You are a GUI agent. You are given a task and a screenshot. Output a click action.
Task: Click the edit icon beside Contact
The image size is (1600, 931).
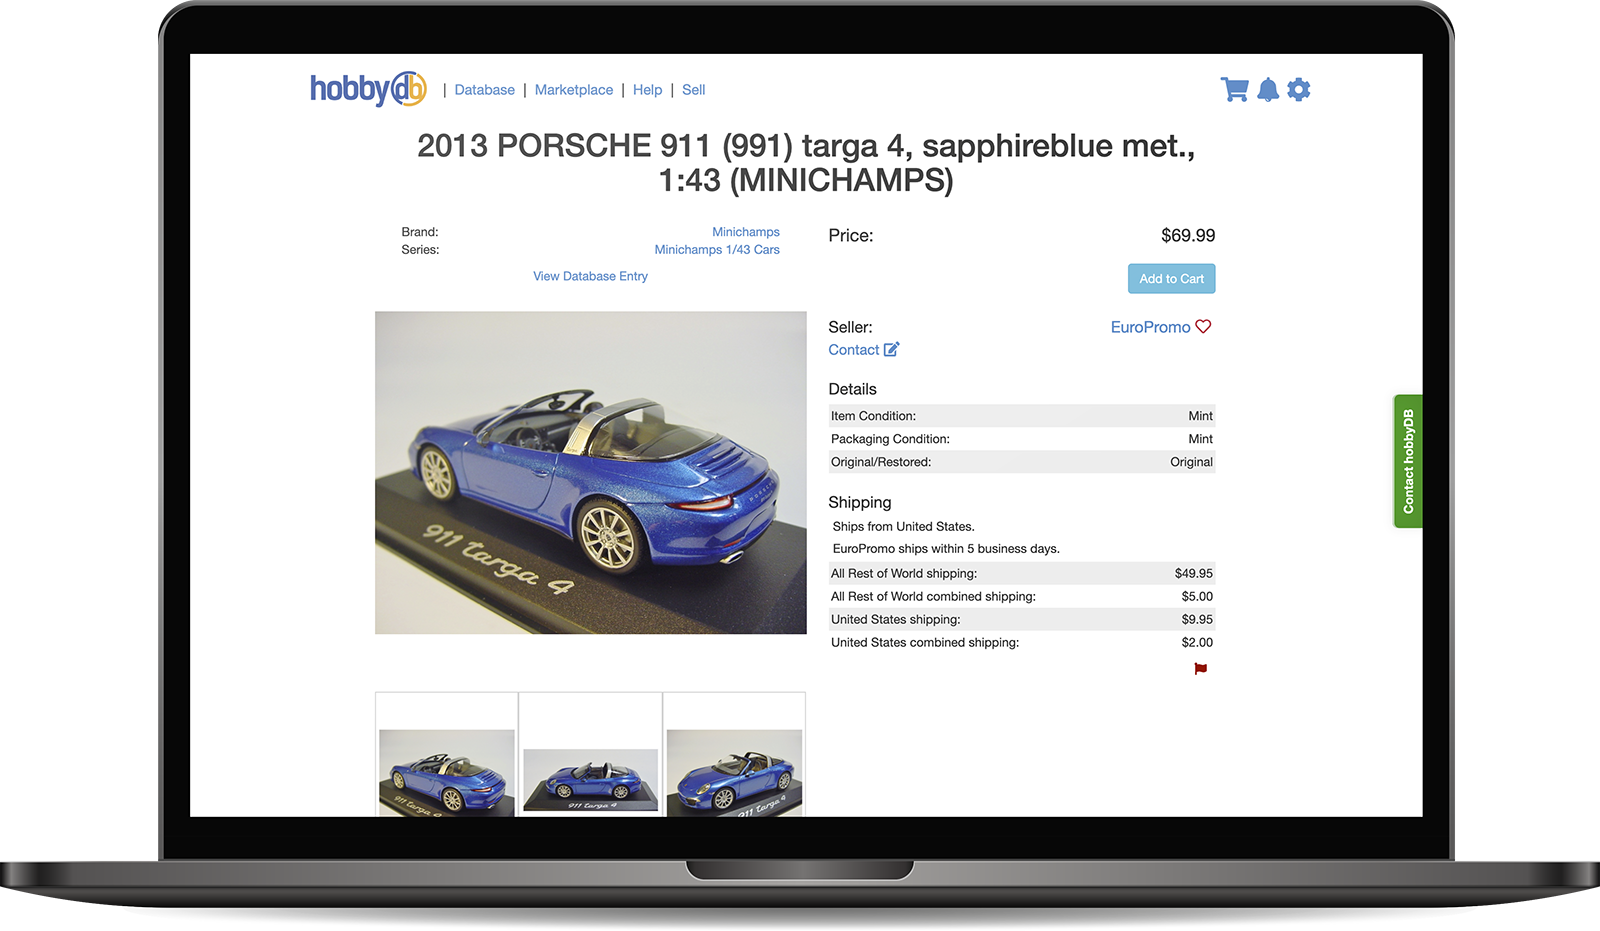[x=891, y=350]
